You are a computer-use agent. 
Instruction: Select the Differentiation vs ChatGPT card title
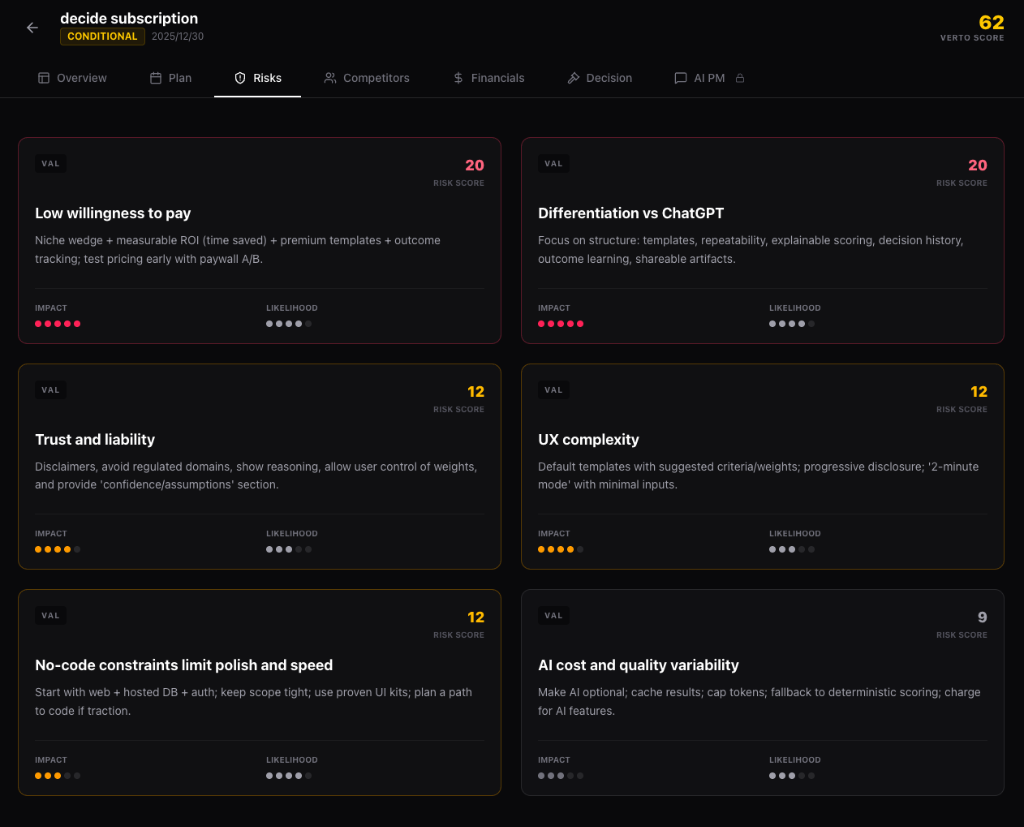click(631, 213)
